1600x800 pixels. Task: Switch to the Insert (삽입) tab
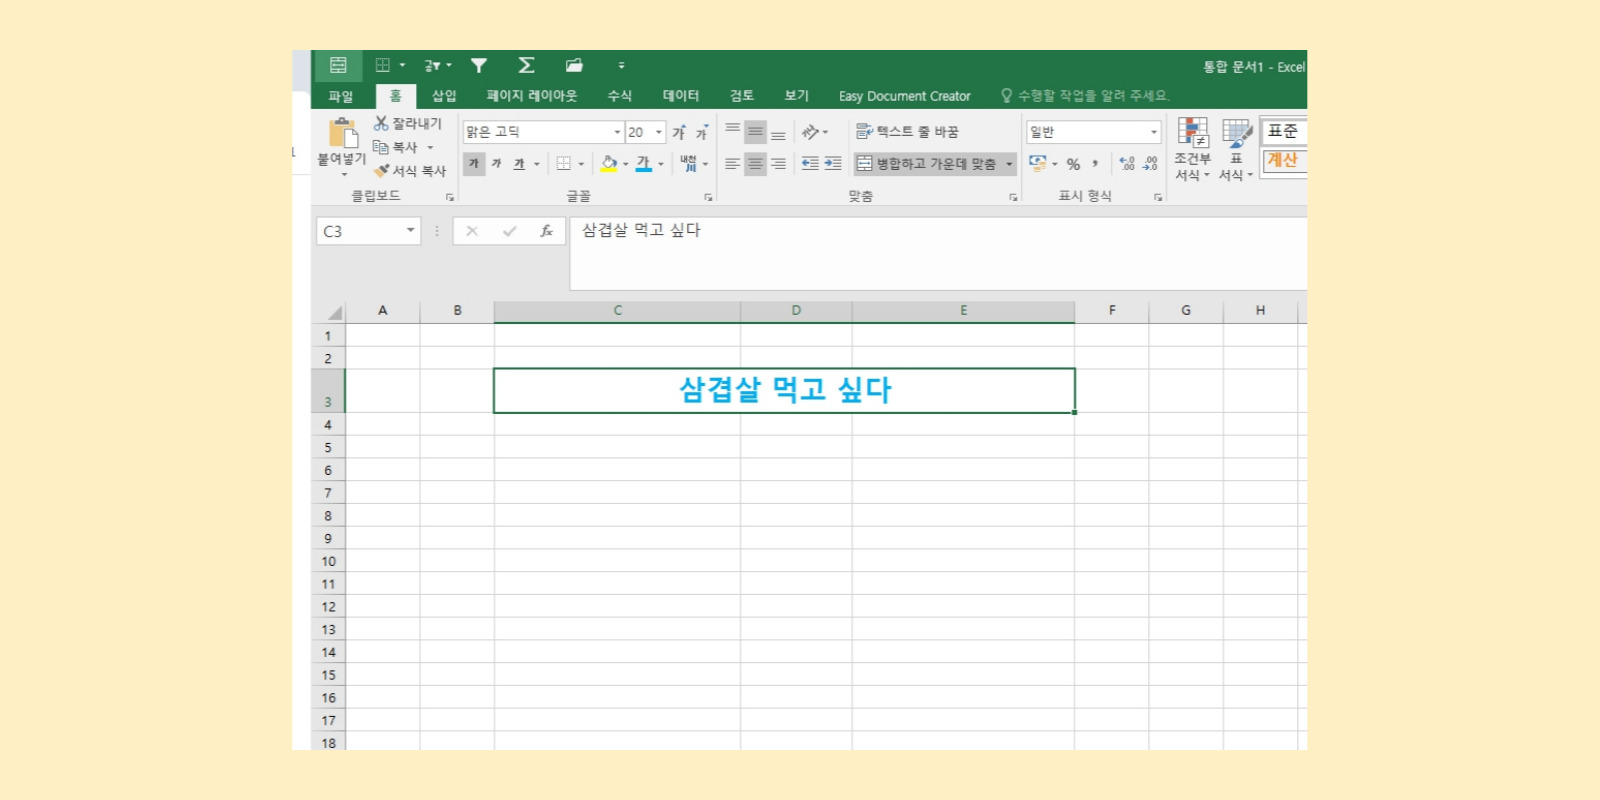[444, 96]
